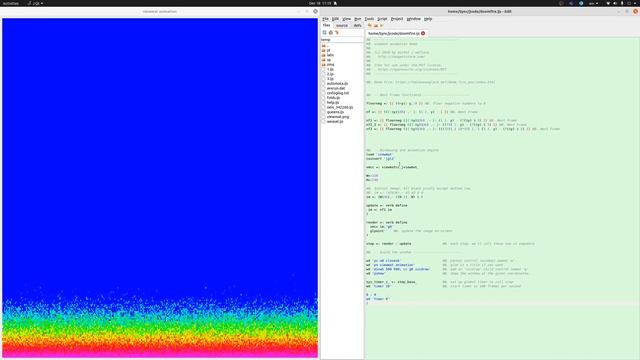Click the path field showing 'temp'
The image size is (640, 360).
click(x=342, y=40)
